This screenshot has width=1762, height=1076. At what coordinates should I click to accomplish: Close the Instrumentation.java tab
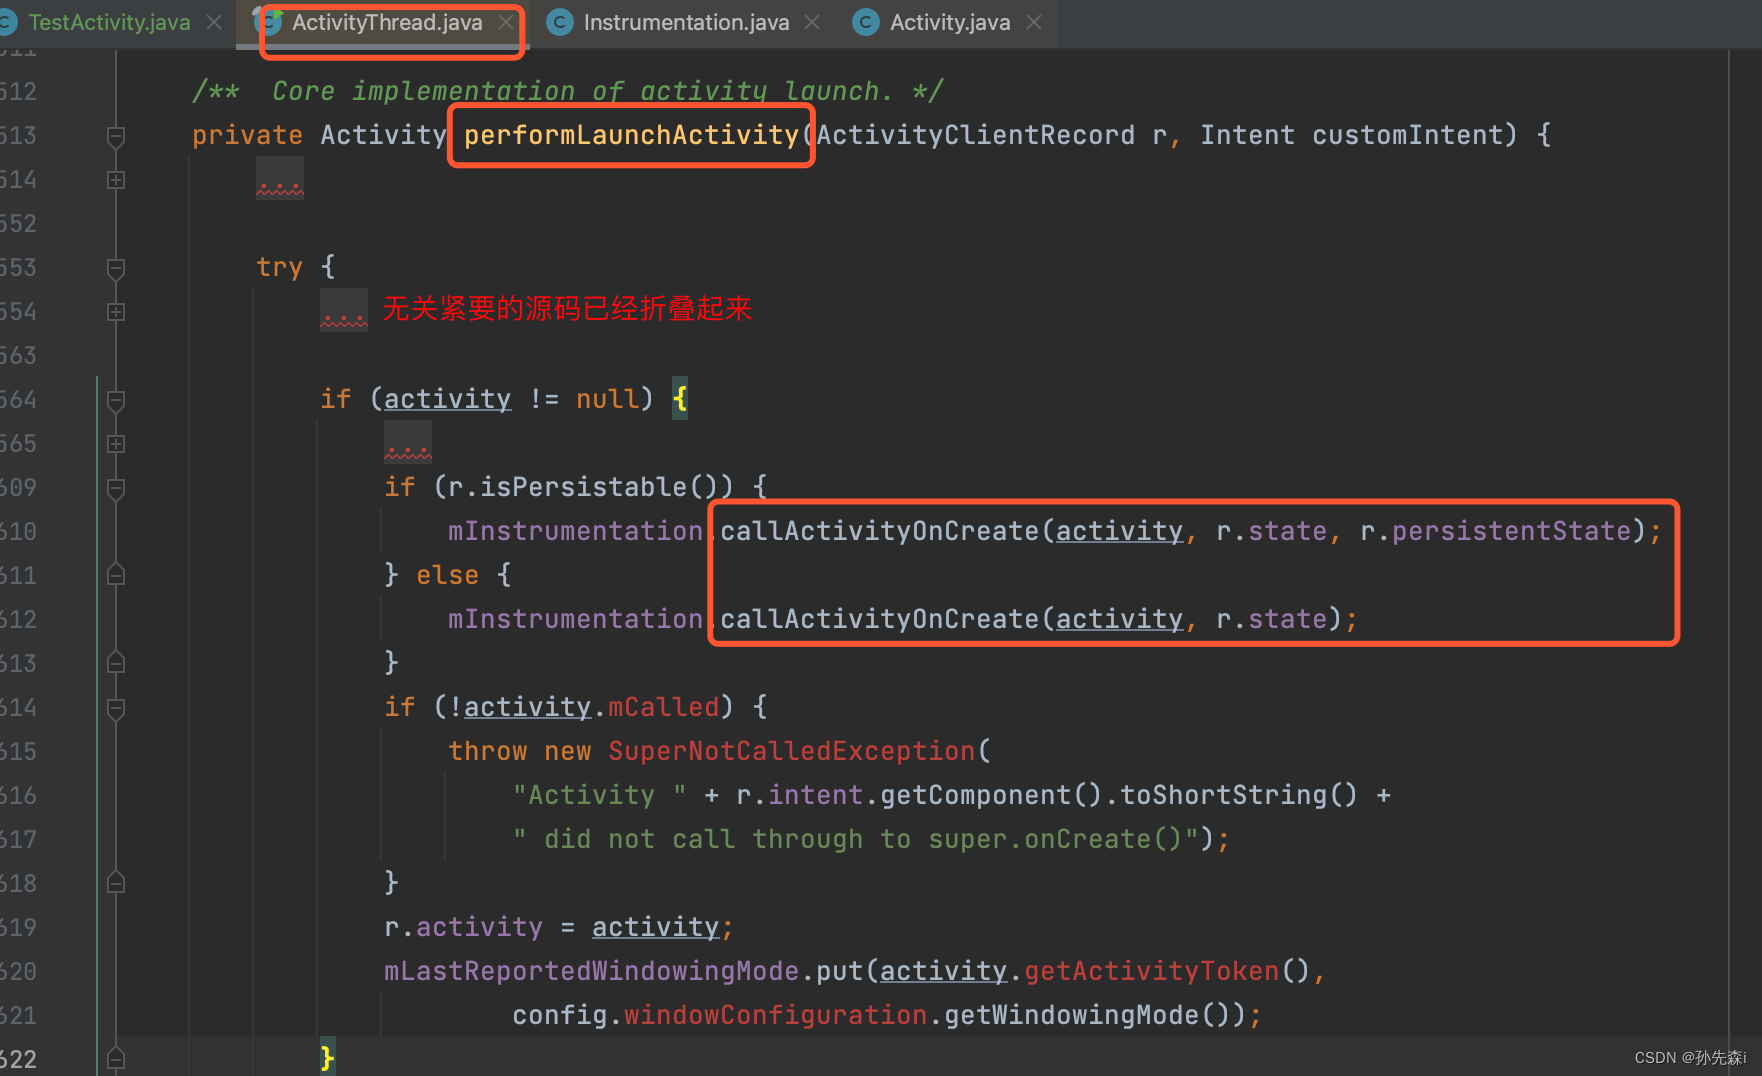point(812,22)
